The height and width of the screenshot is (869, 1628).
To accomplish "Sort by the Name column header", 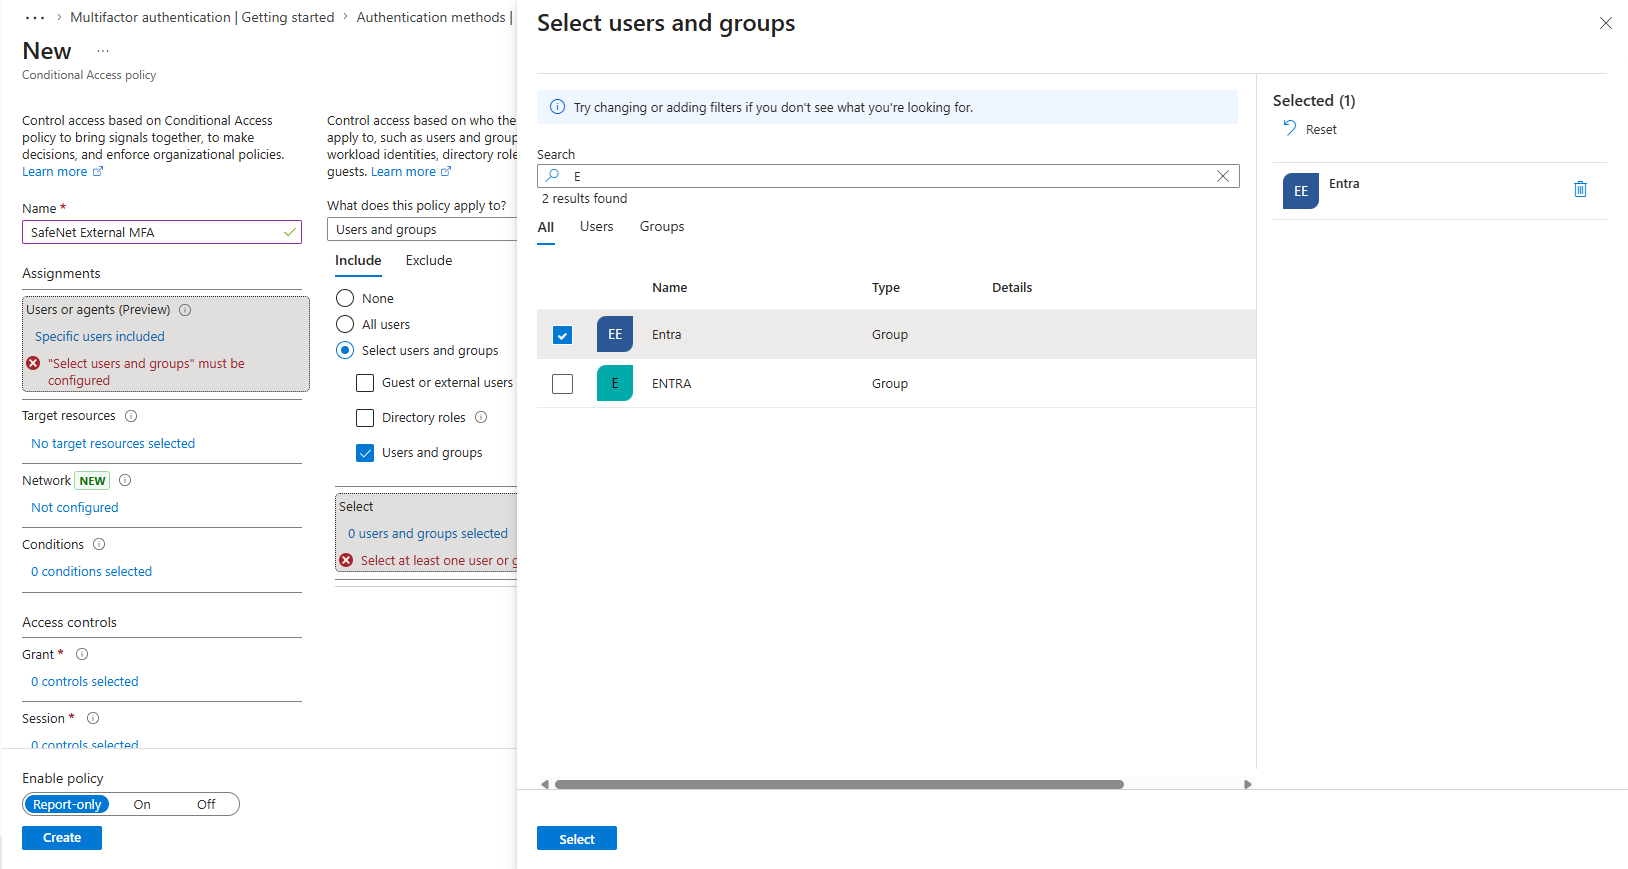I will 669,287.
